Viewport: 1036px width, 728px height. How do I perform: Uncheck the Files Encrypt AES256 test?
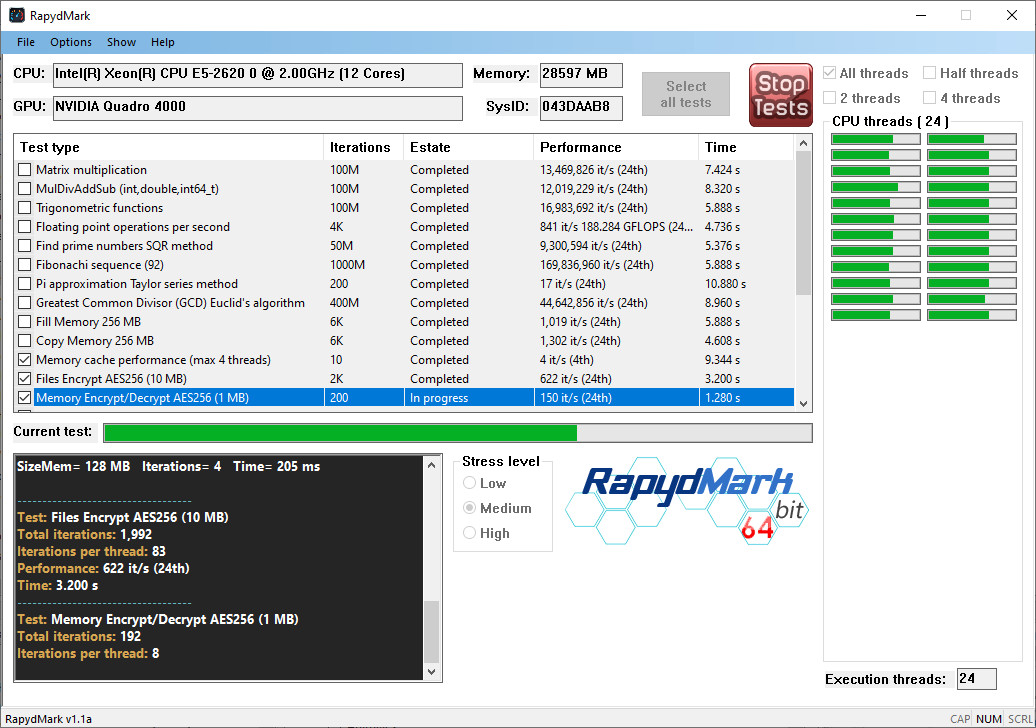(x=24, y=379)
